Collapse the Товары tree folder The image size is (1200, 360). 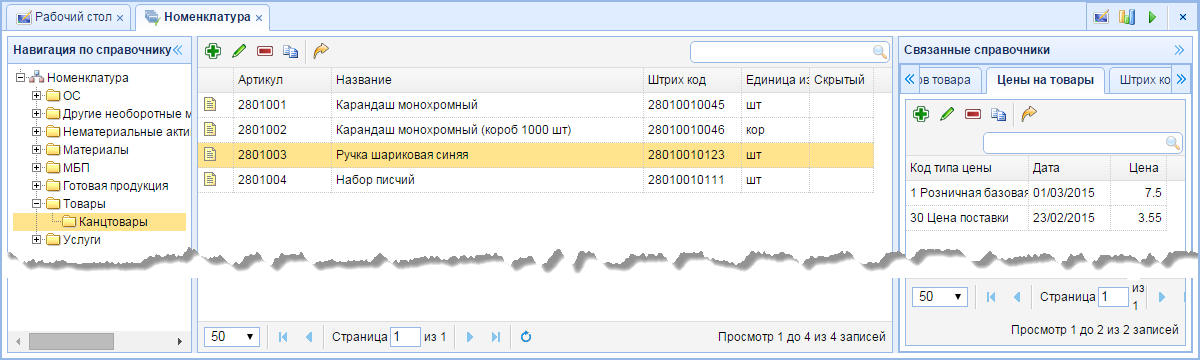(x=37, y=204)
